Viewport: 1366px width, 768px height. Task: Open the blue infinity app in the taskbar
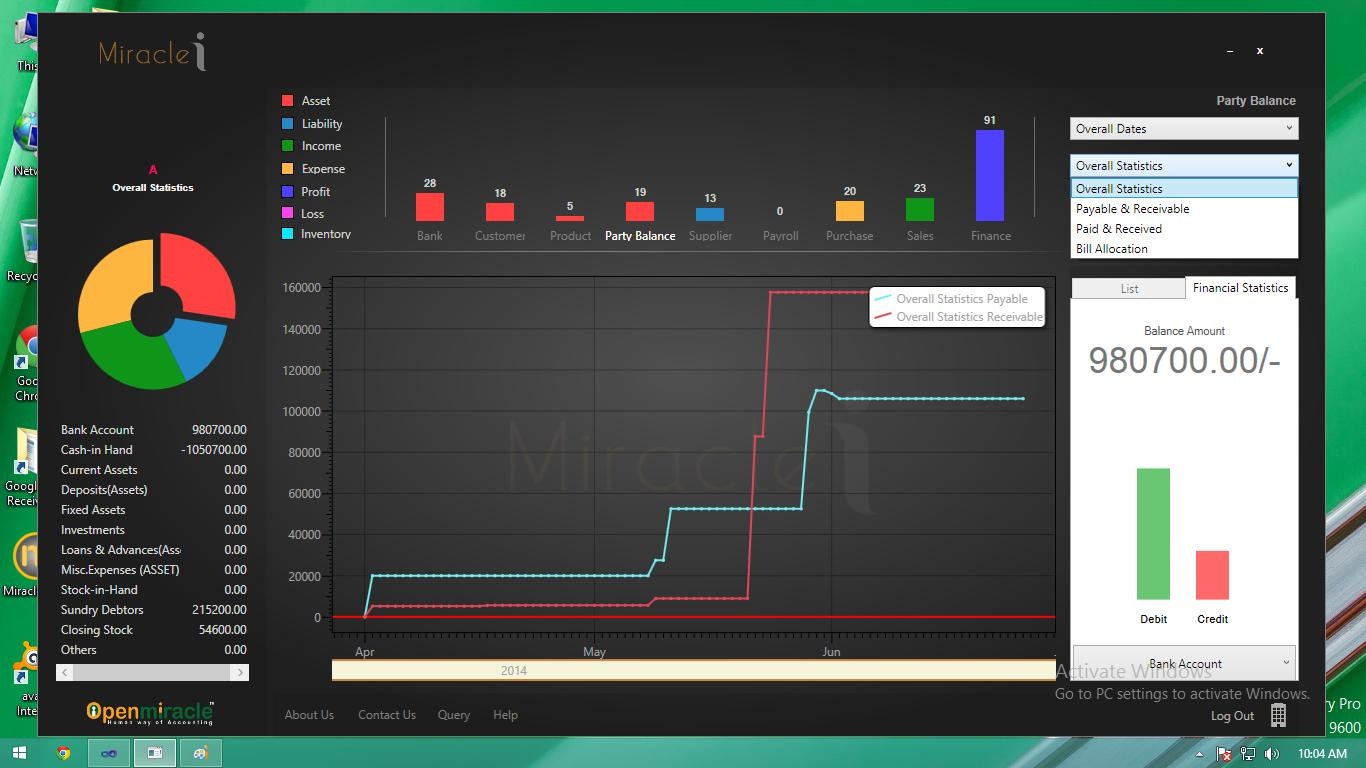tap(109, 753)
